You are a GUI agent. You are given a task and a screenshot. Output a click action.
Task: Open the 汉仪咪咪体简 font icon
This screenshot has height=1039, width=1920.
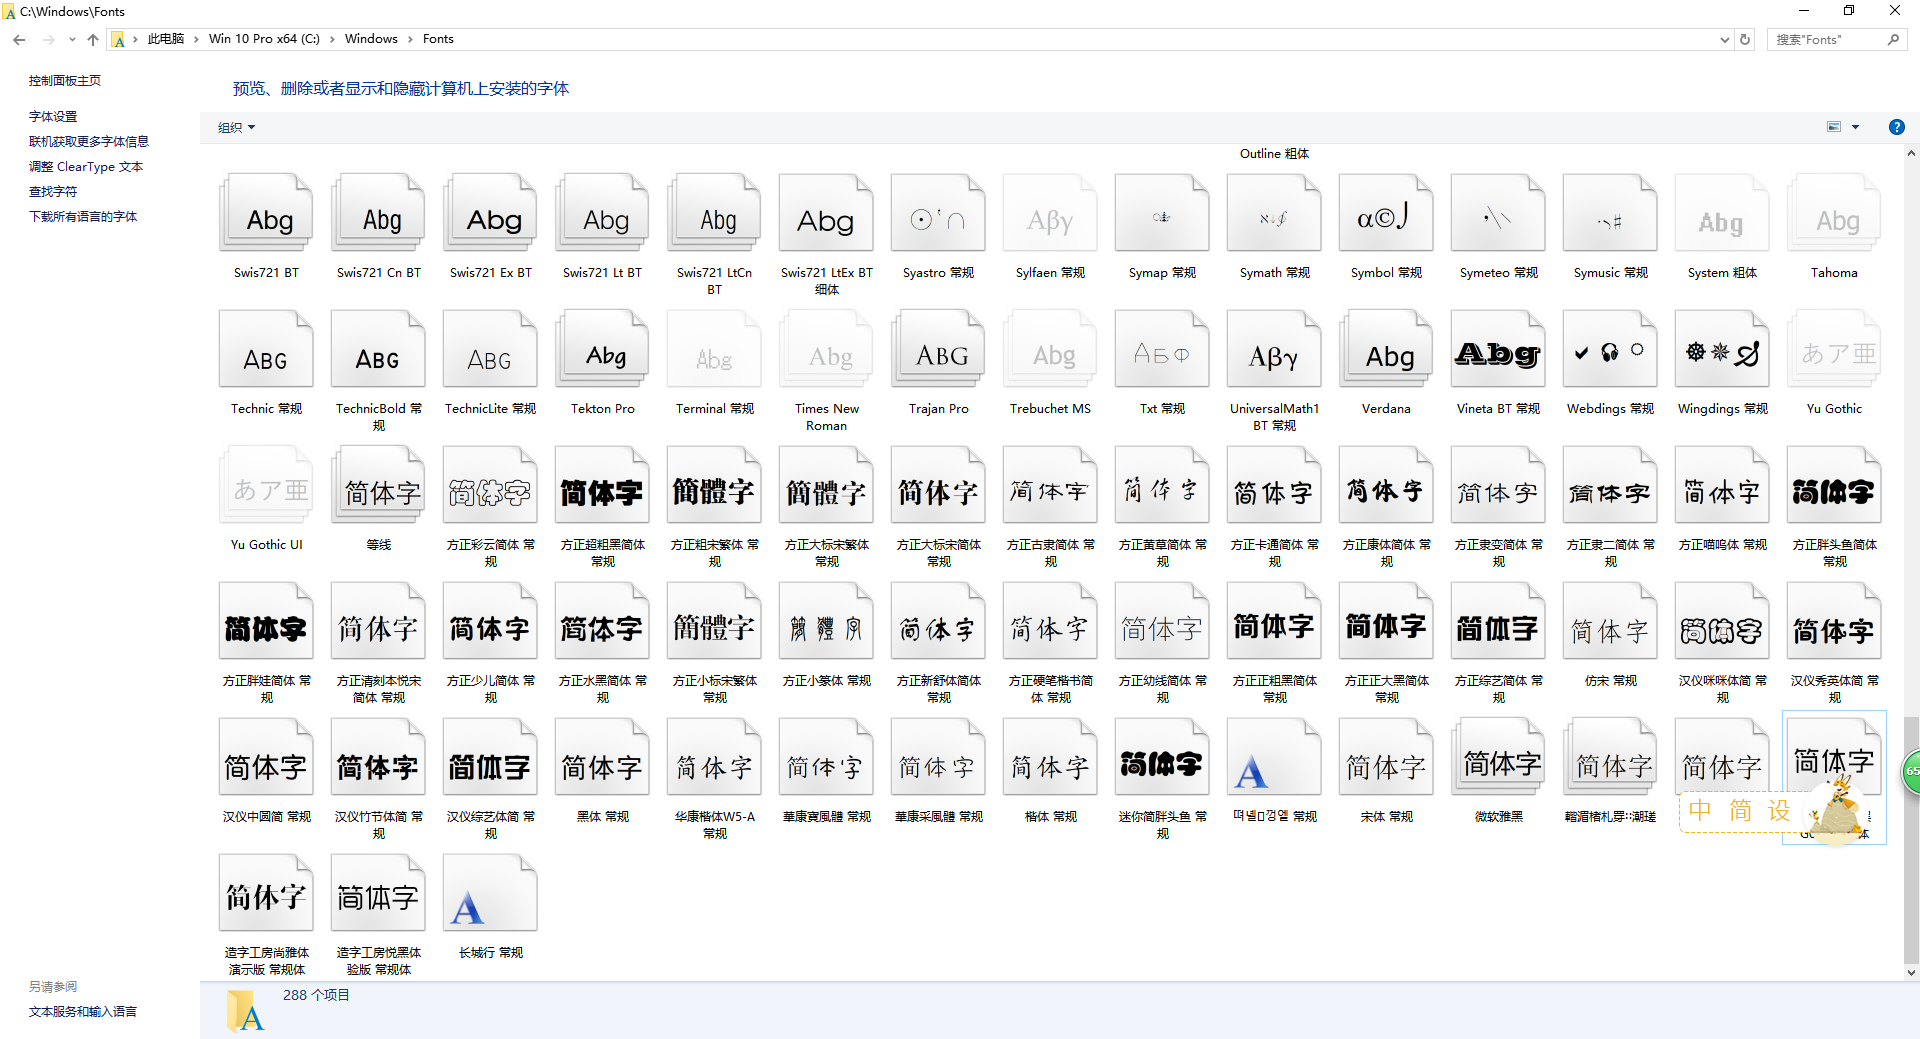point(1722,622)
